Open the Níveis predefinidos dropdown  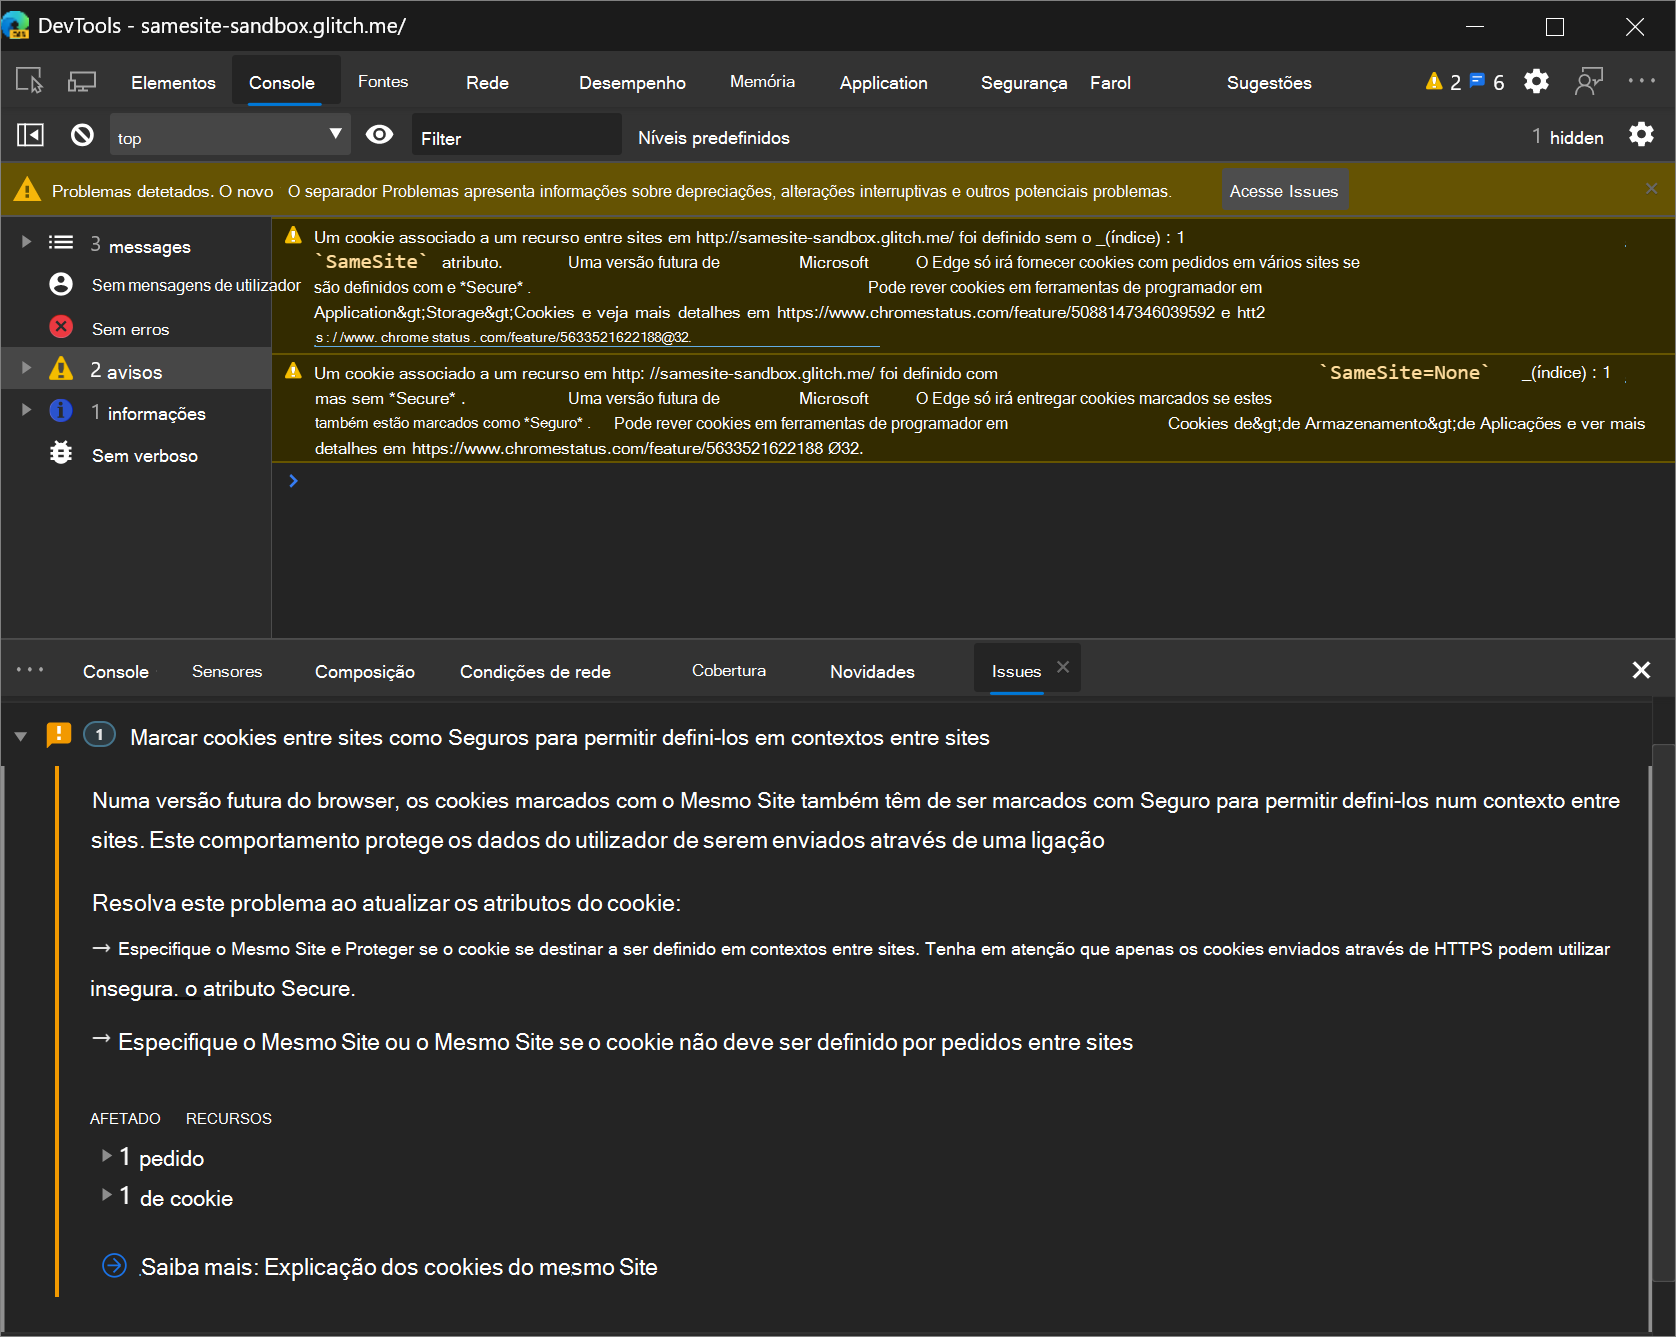(x=713, y=137)
